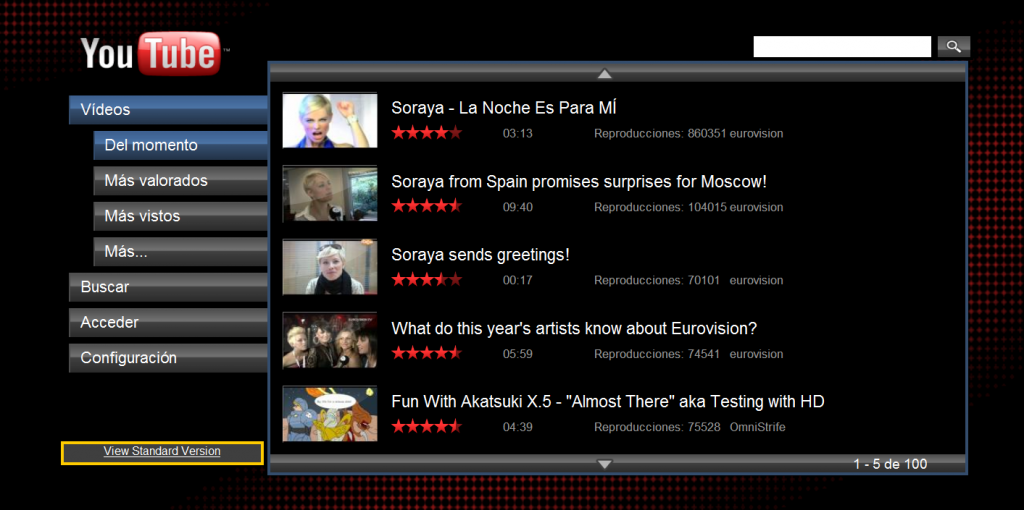This screenshot has height=510, width=1024.
Task: Click the OmniStrife uploader name
Action: [x=758, y=428]
